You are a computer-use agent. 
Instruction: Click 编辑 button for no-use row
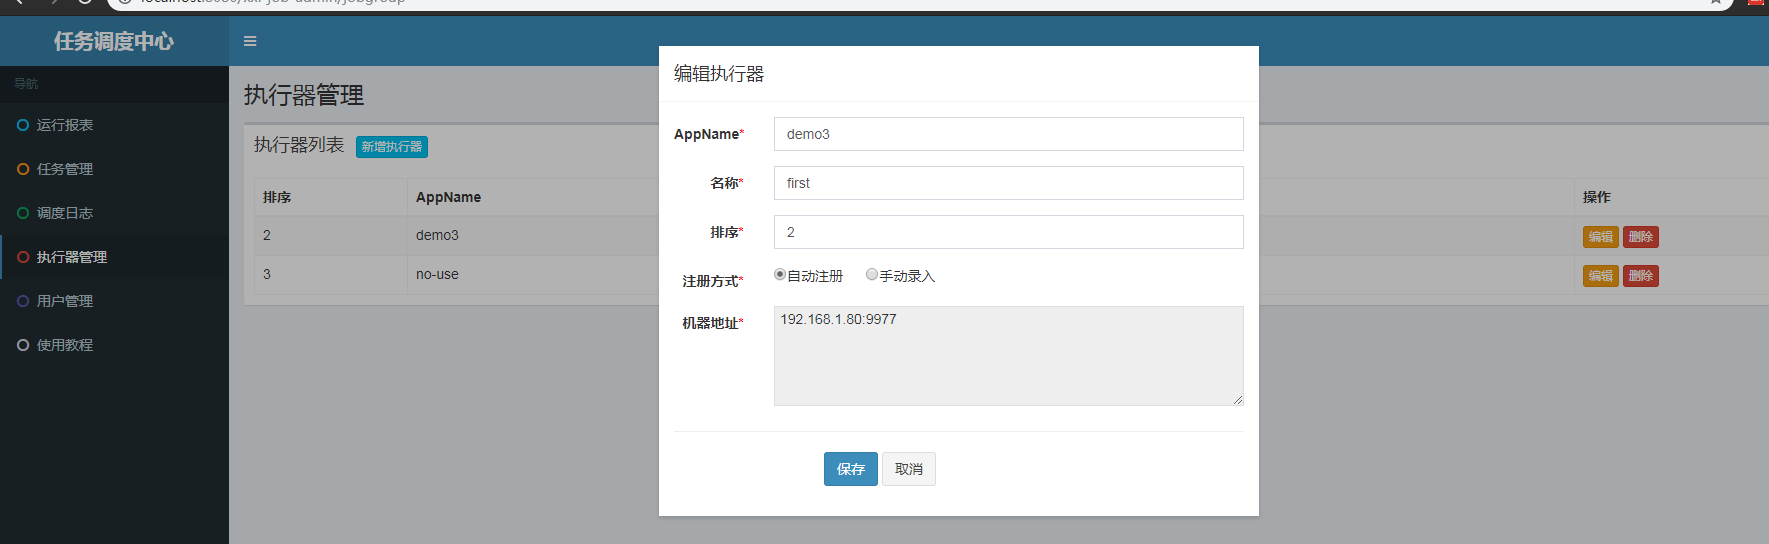click(x=1601, y=276)
